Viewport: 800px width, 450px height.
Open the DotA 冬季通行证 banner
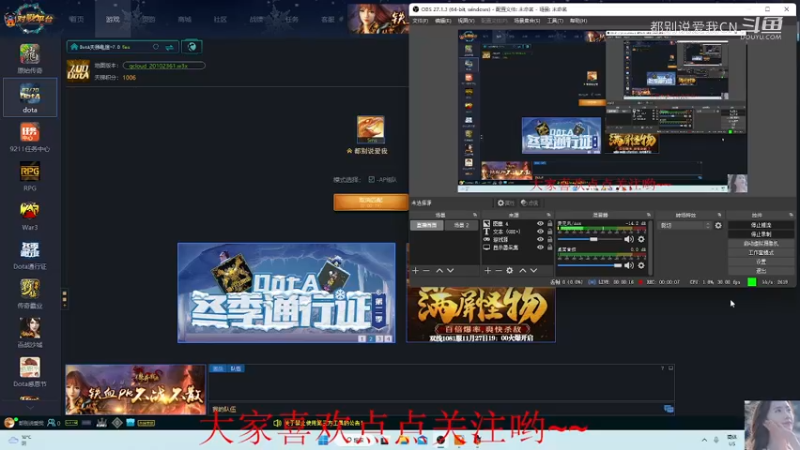(286, 293)
